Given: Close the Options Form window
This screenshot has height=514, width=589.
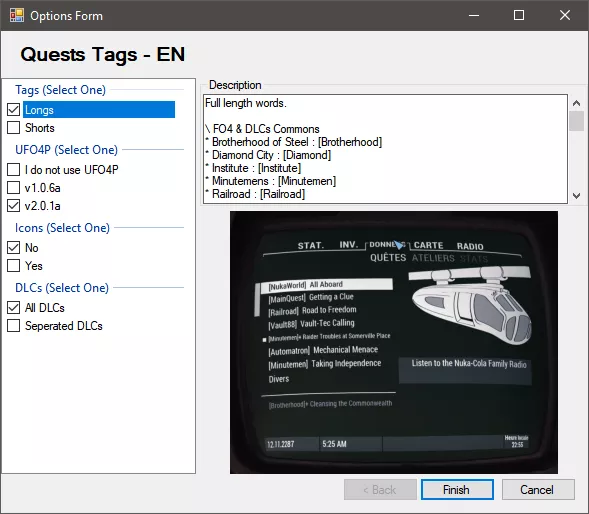Looking at the screenshot, I should point(565,15).
